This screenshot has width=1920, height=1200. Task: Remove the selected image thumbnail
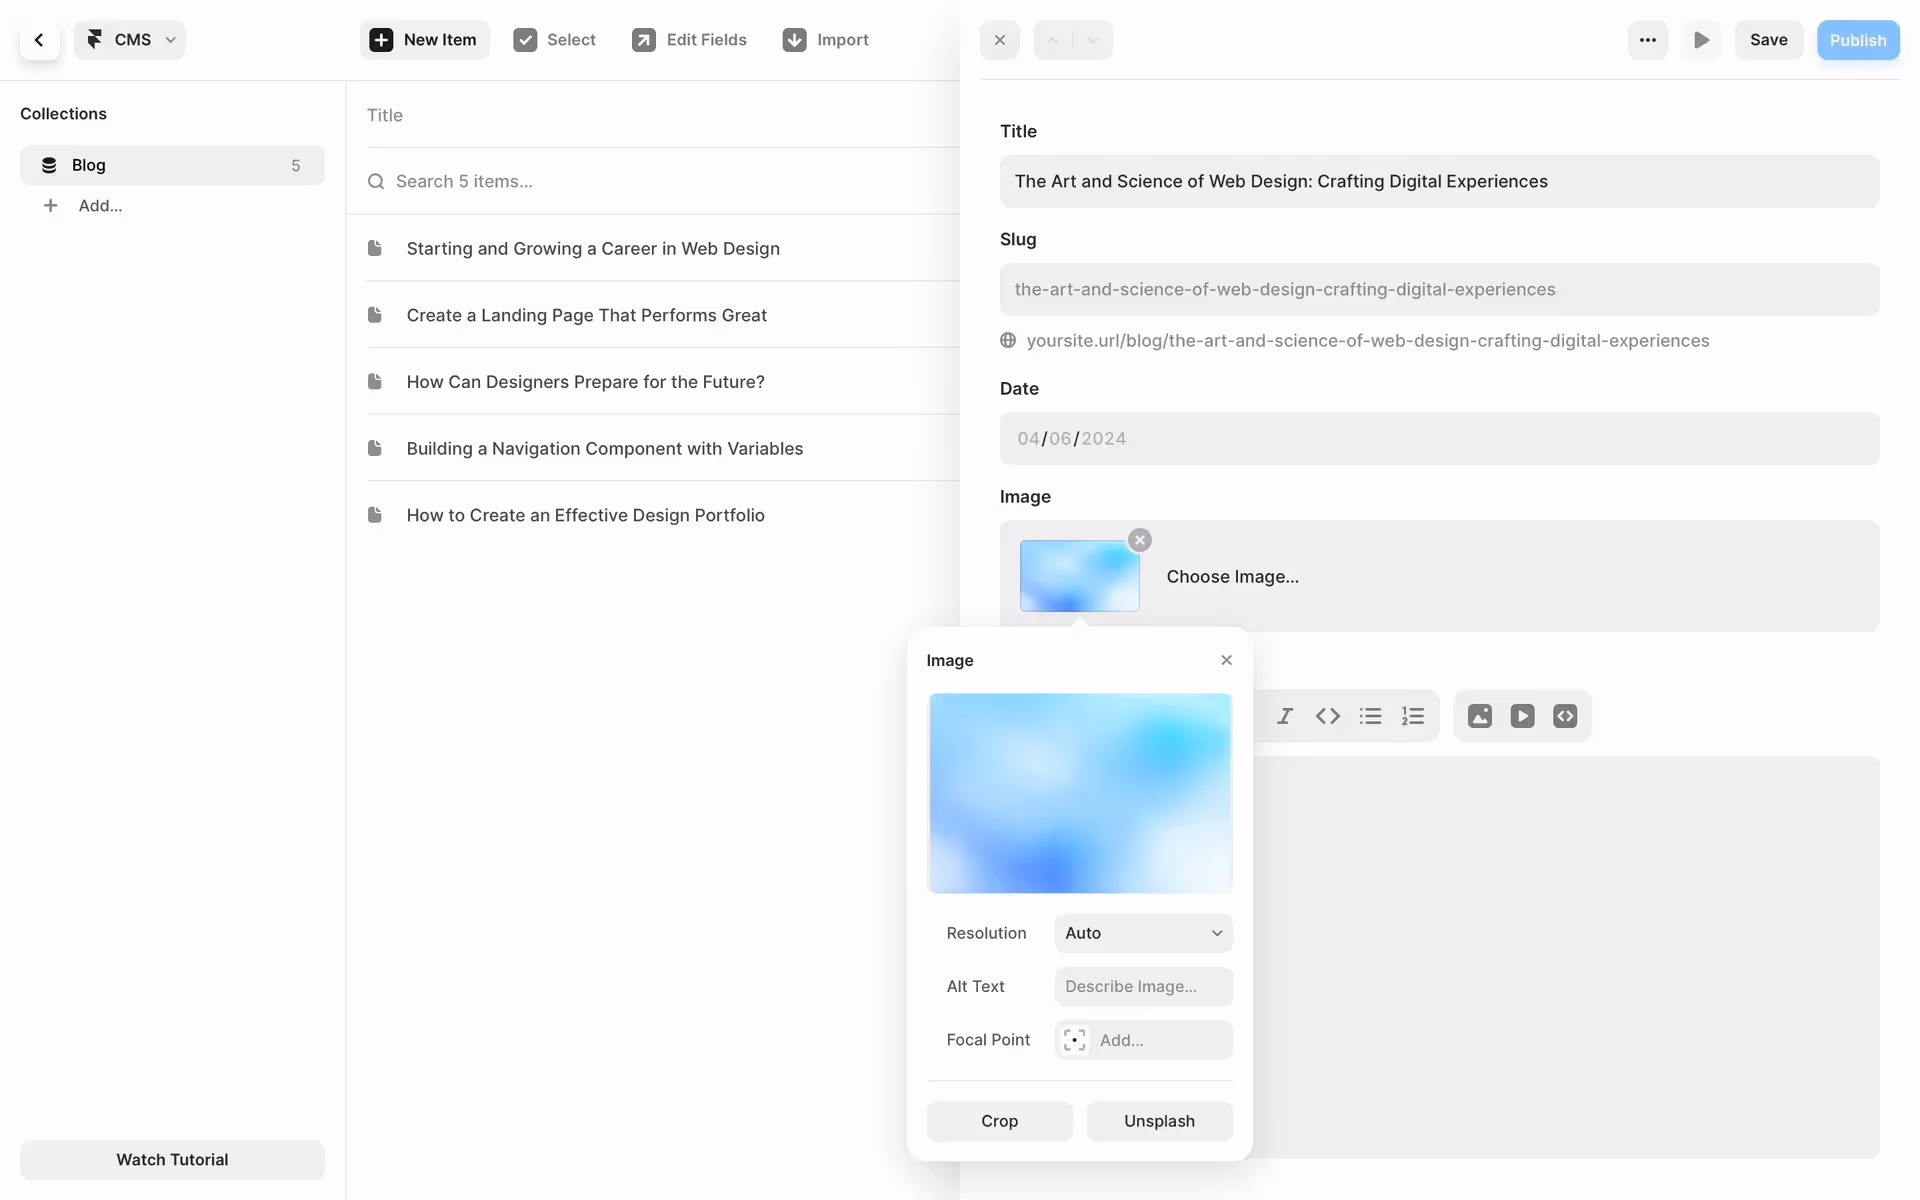tap(1140, 540)
